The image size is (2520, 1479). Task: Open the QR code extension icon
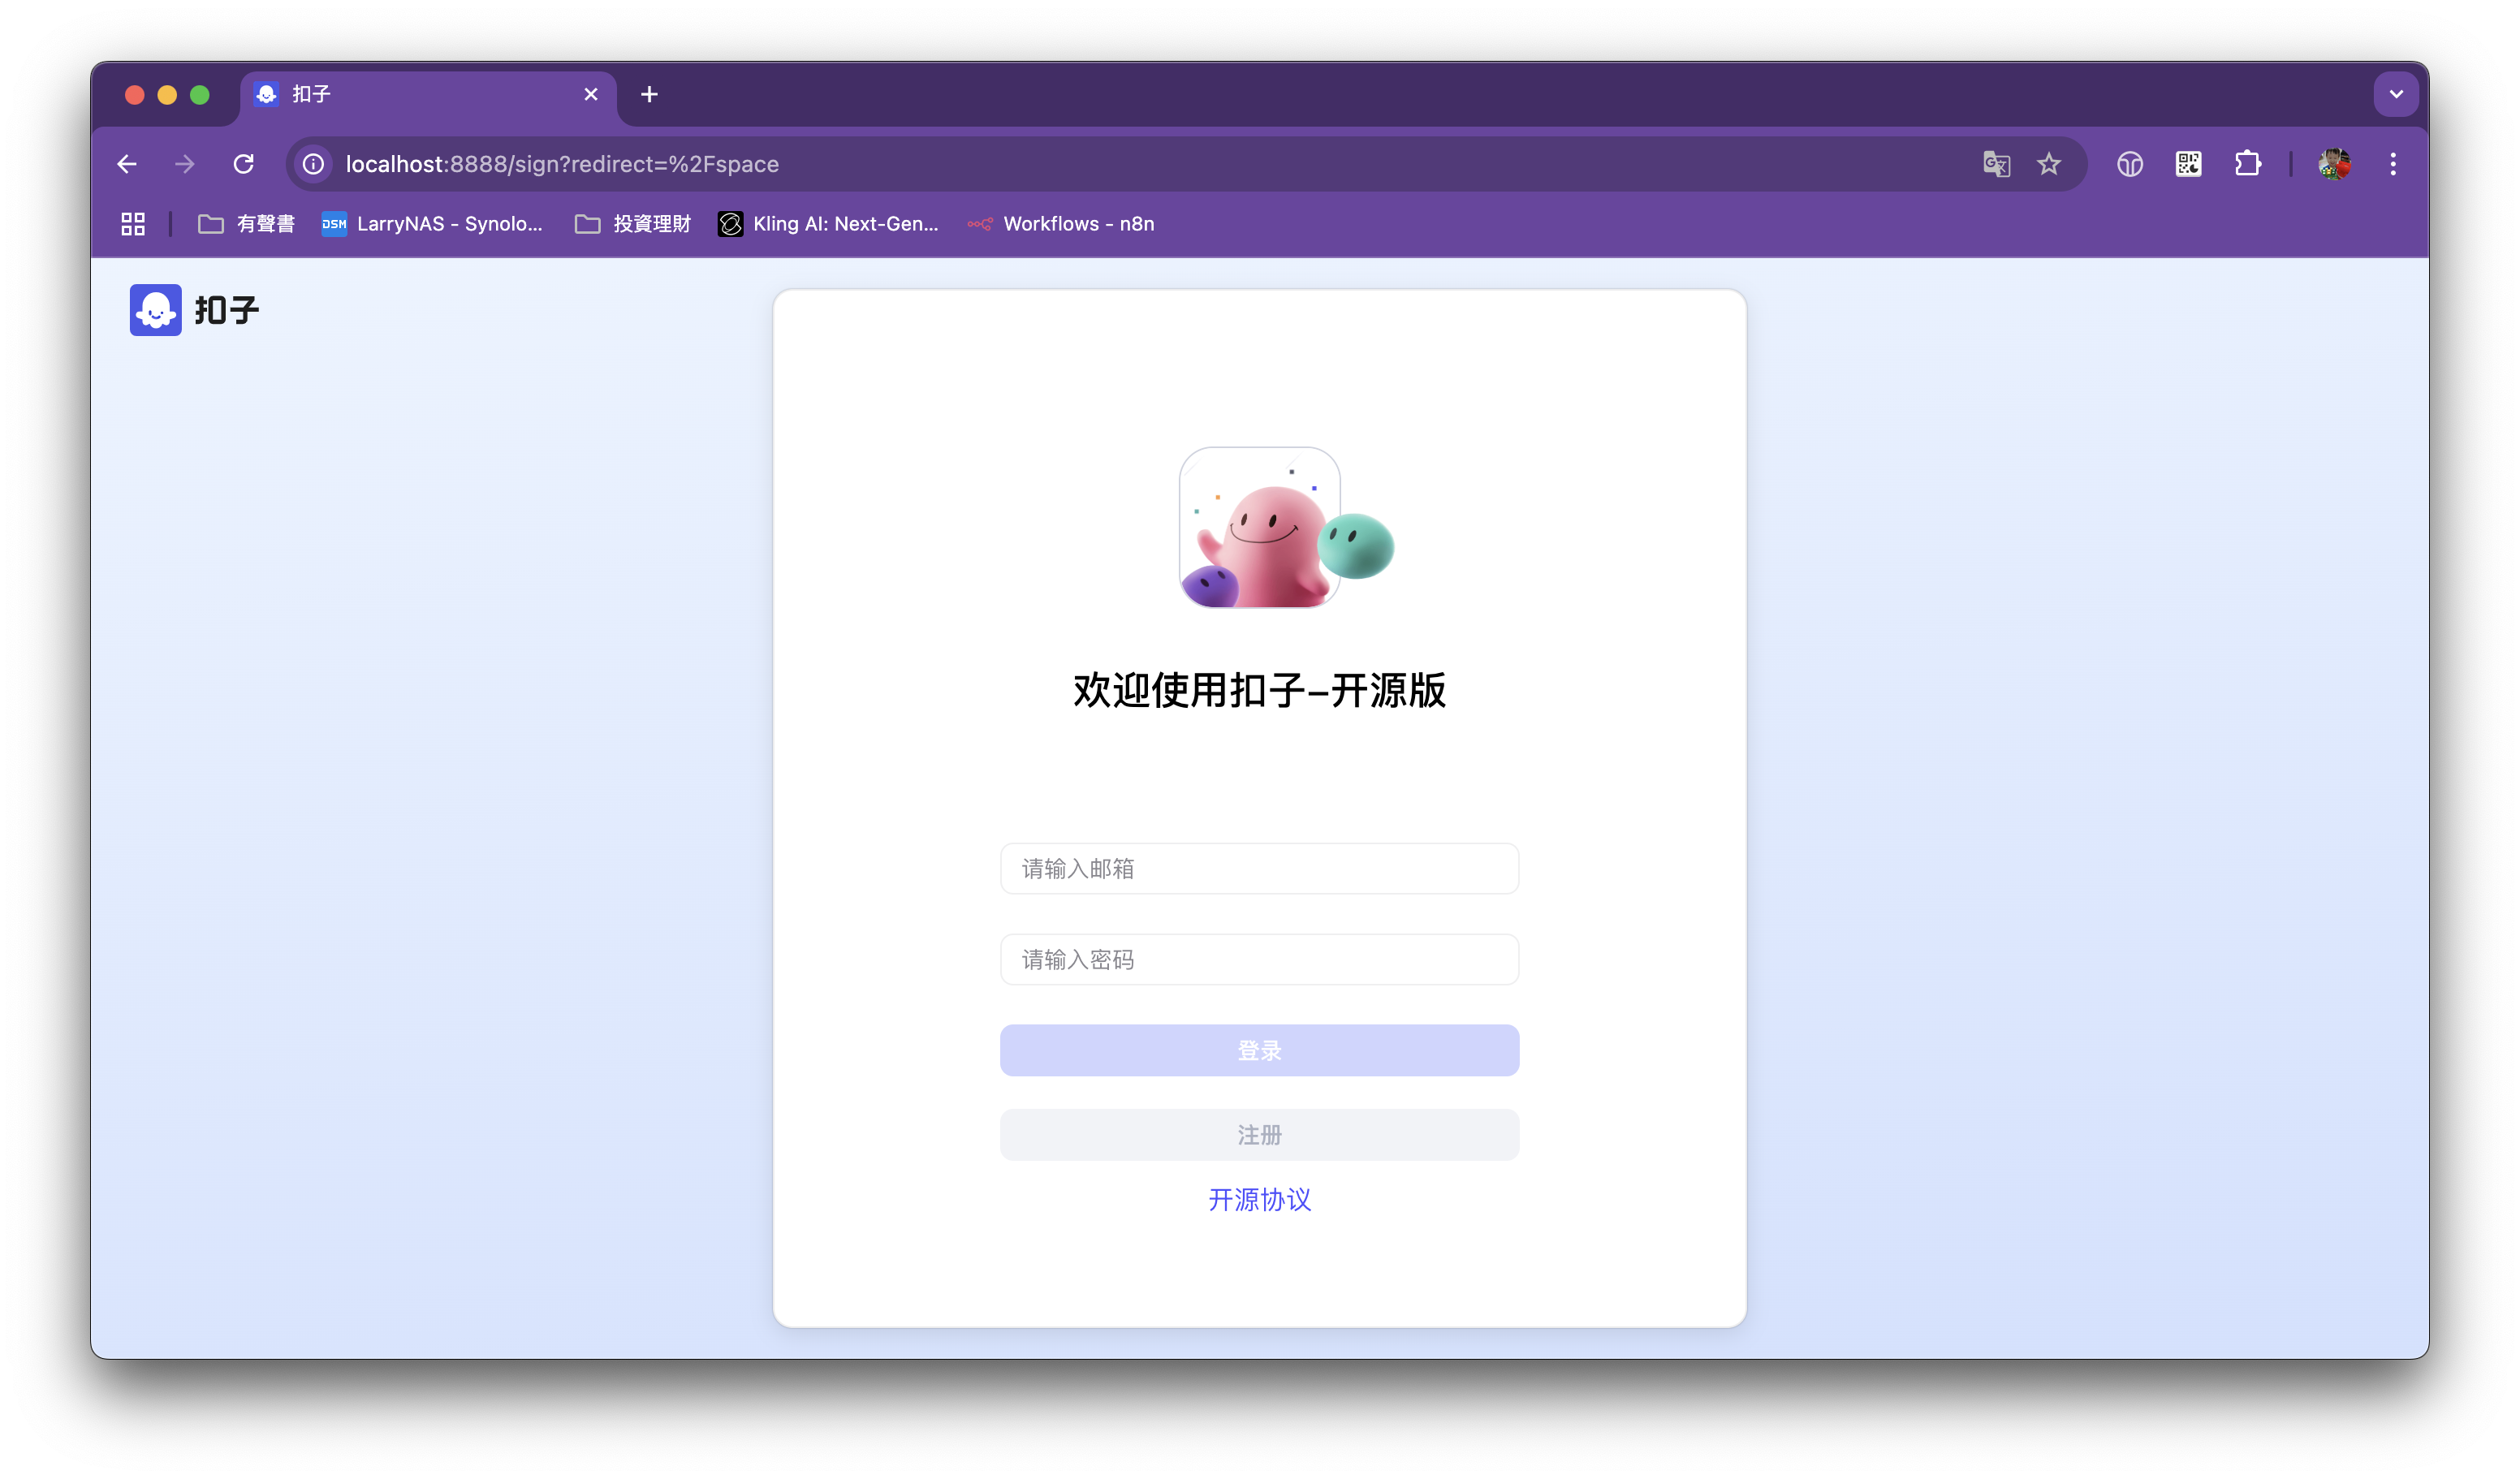pos(2188,164)
